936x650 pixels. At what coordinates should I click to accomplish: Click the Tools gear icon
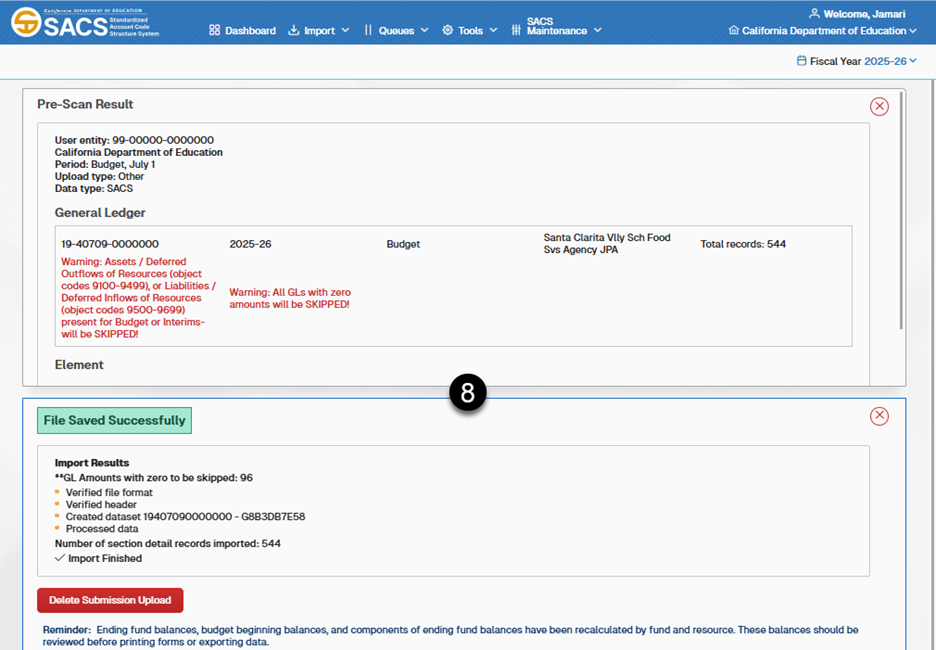447,30
